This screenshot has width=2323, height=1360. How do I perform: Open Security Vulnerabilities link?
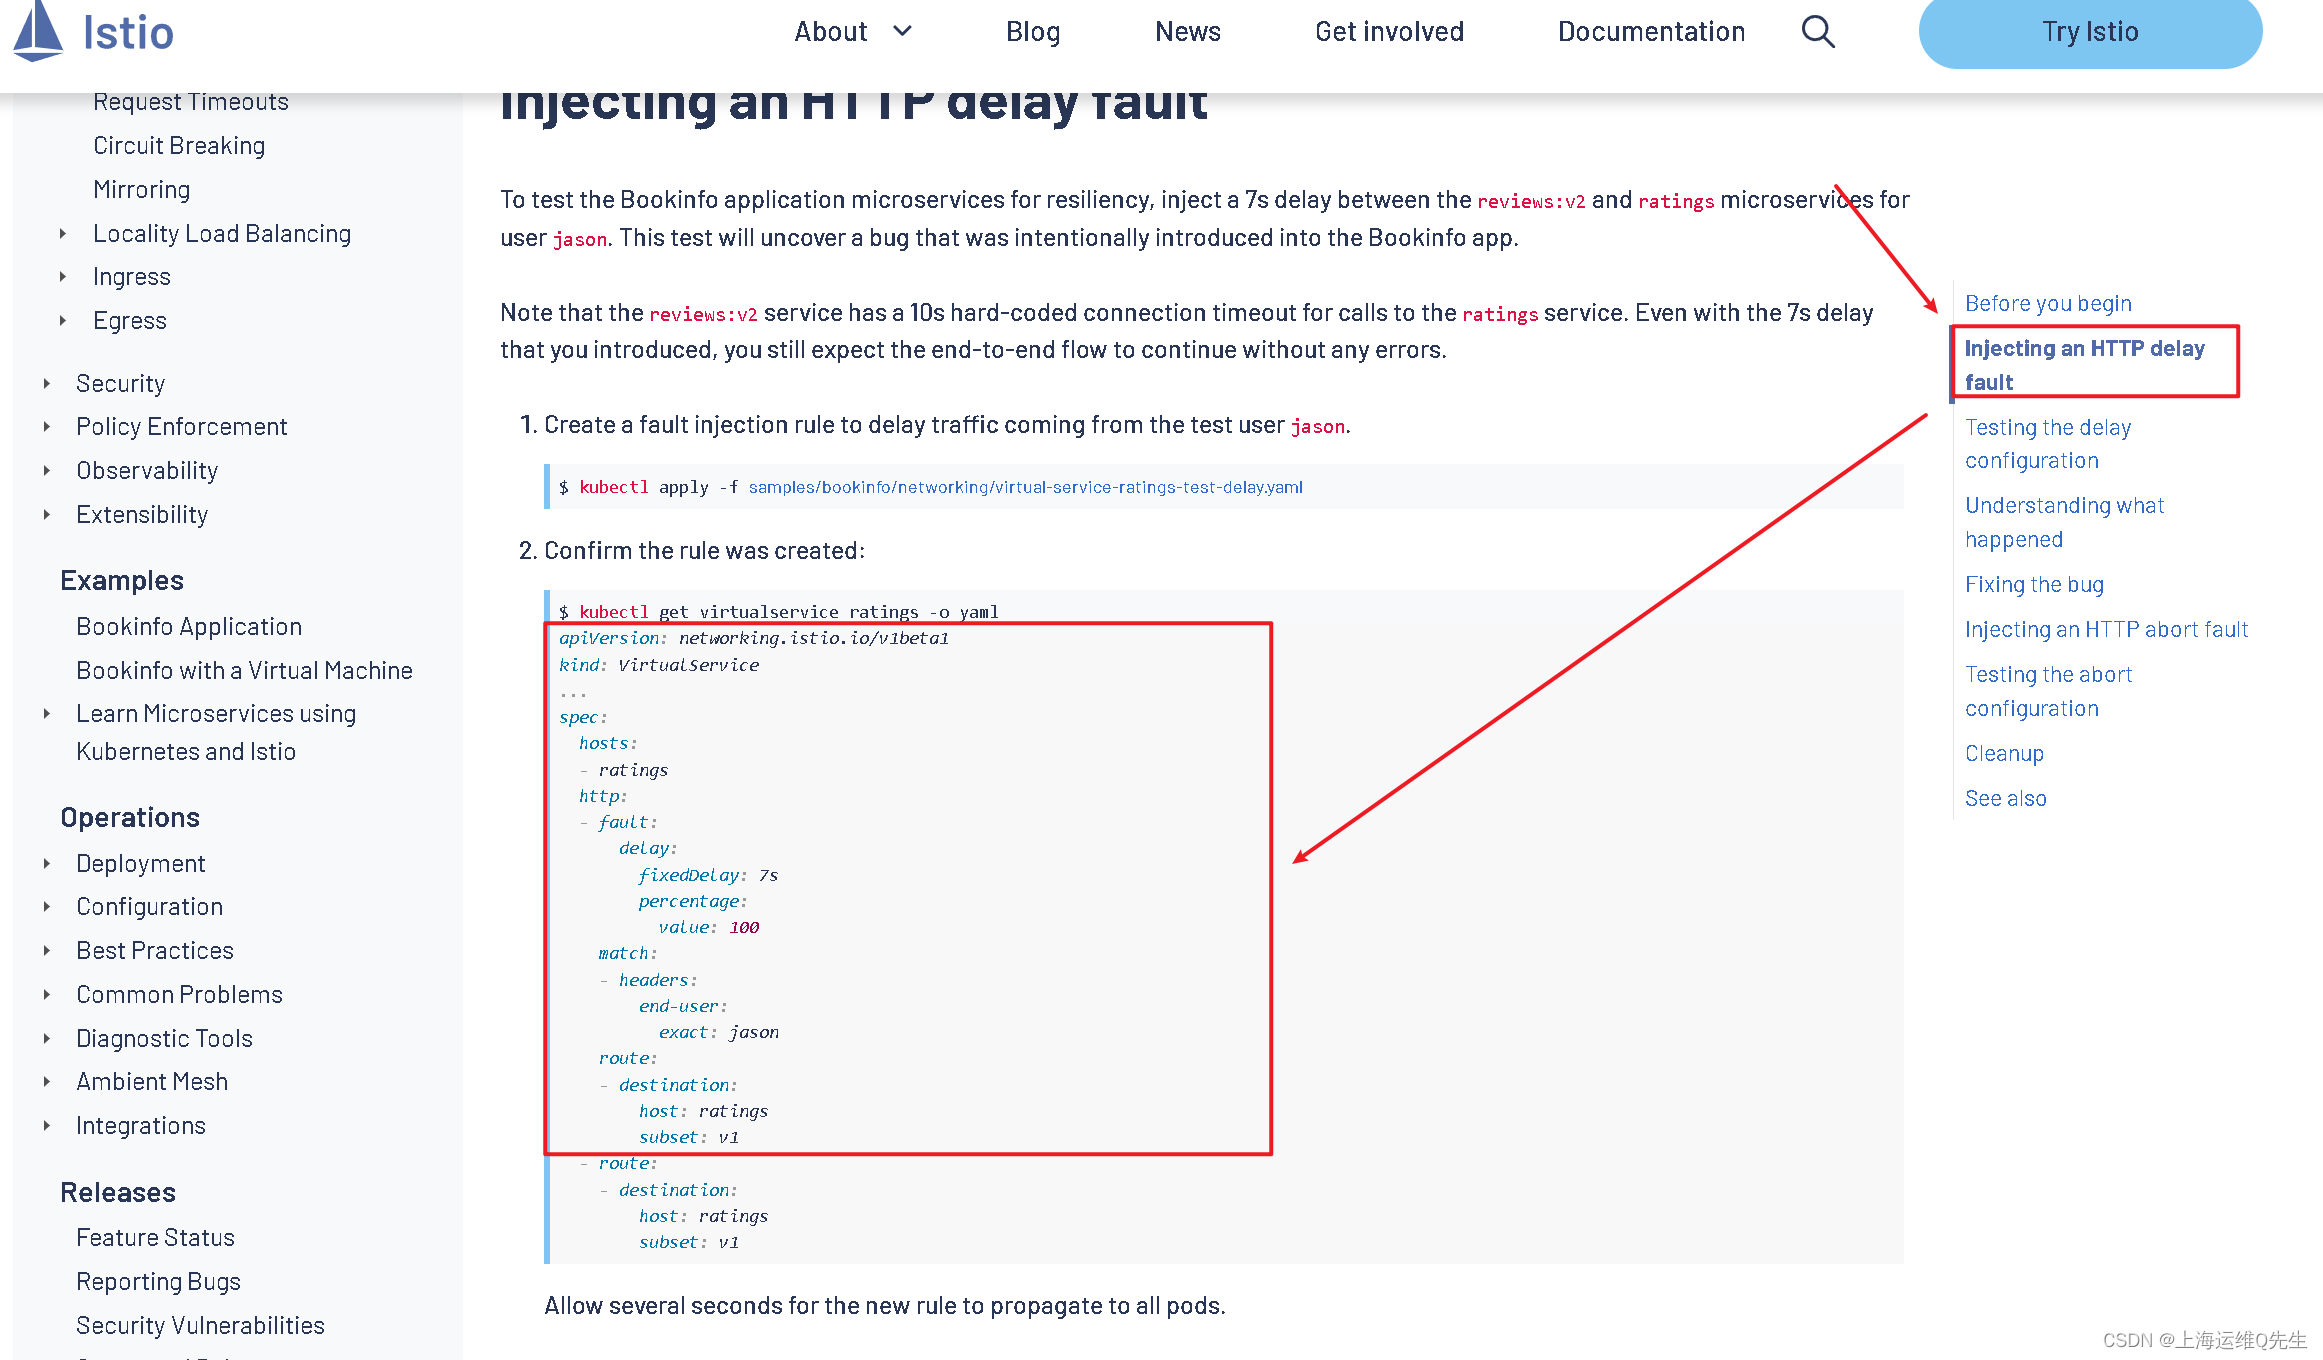[200, 1326]
